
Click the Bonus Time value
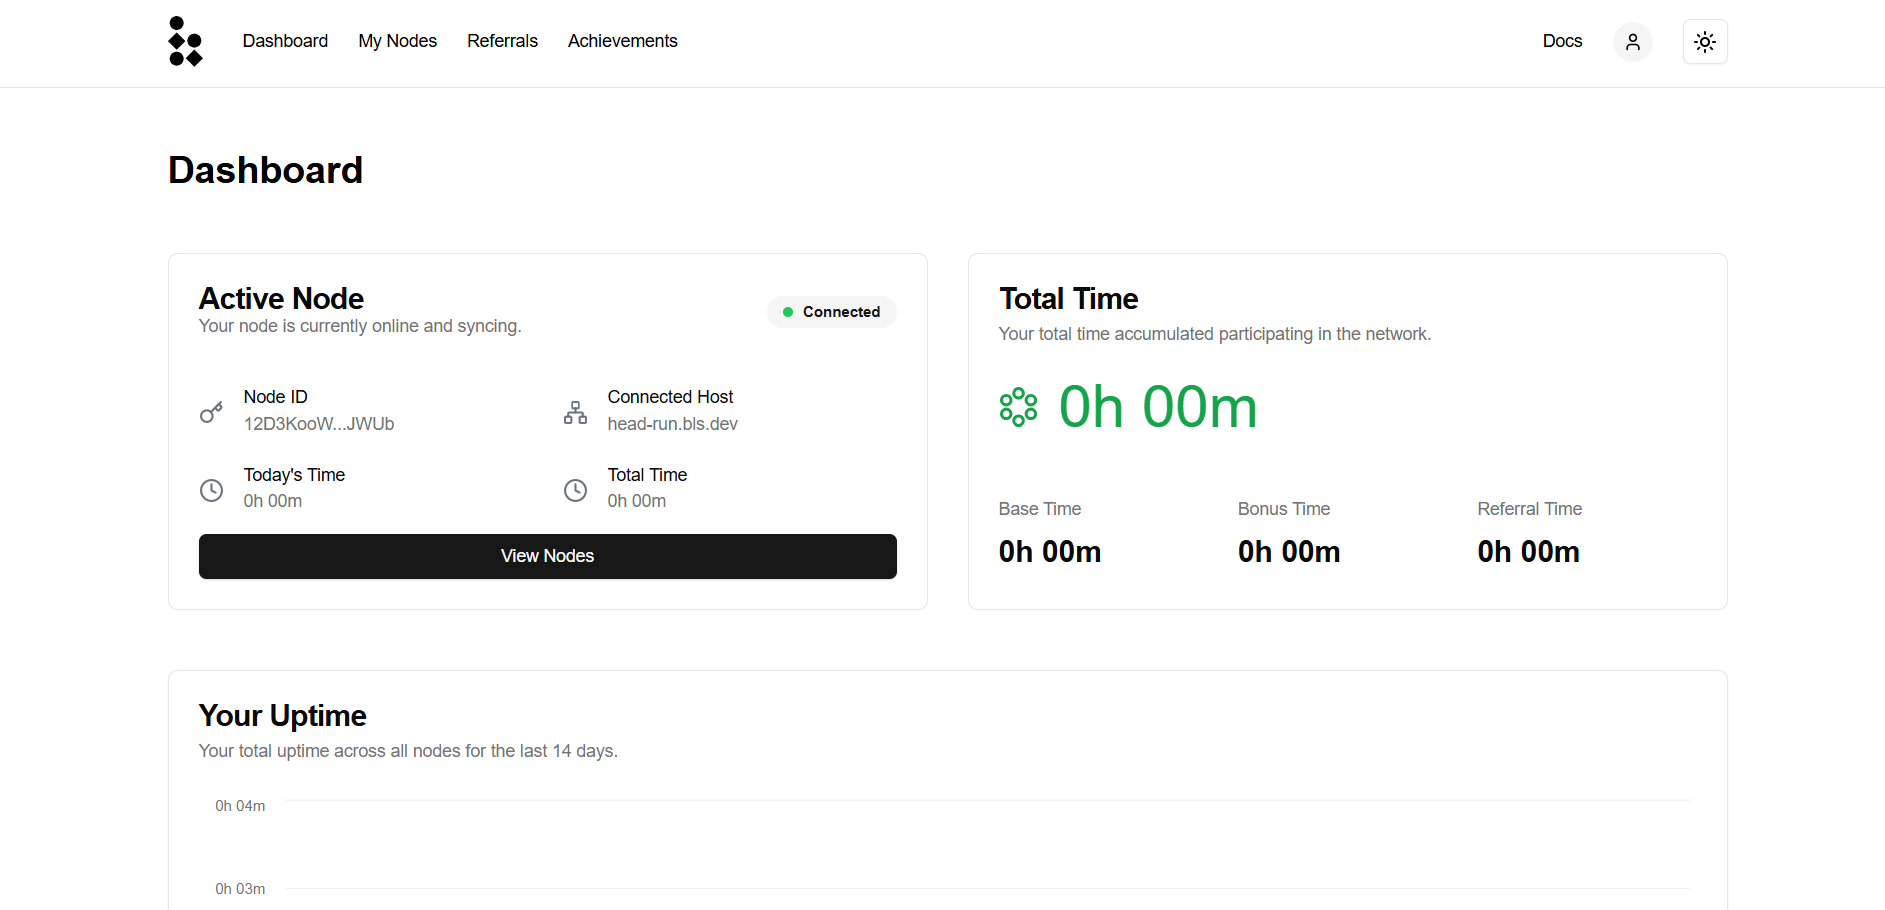coord(1289,552)
